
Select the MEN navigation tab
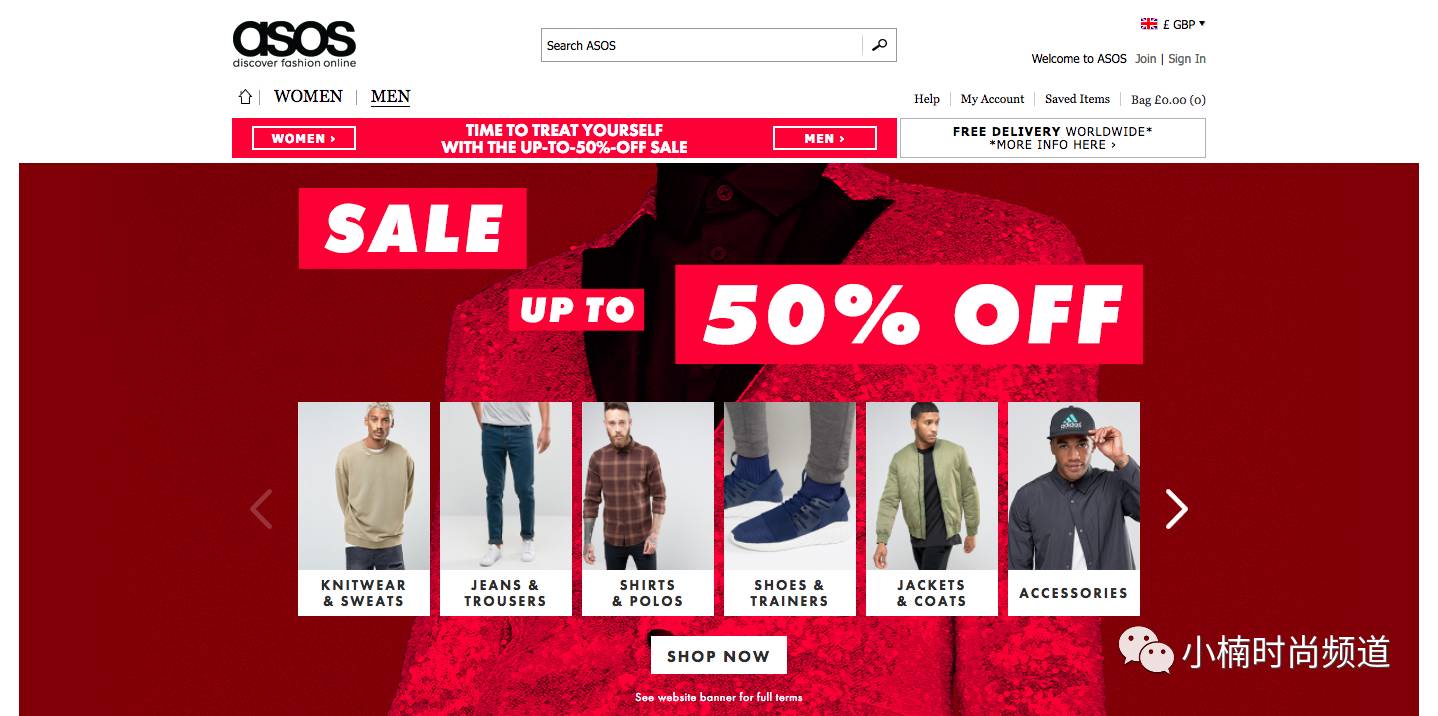coord(390,97)
